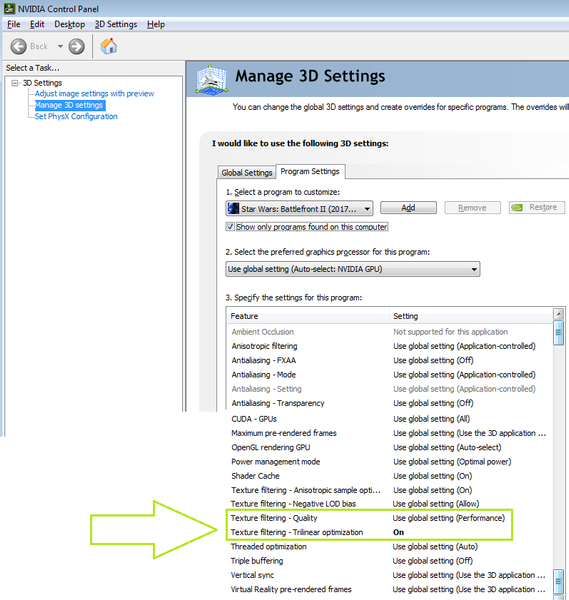The width and height of the screenshot is (569, 600).
Task: Select the Maximum pre-rendered frames row
Action: [x=389, y=433]
